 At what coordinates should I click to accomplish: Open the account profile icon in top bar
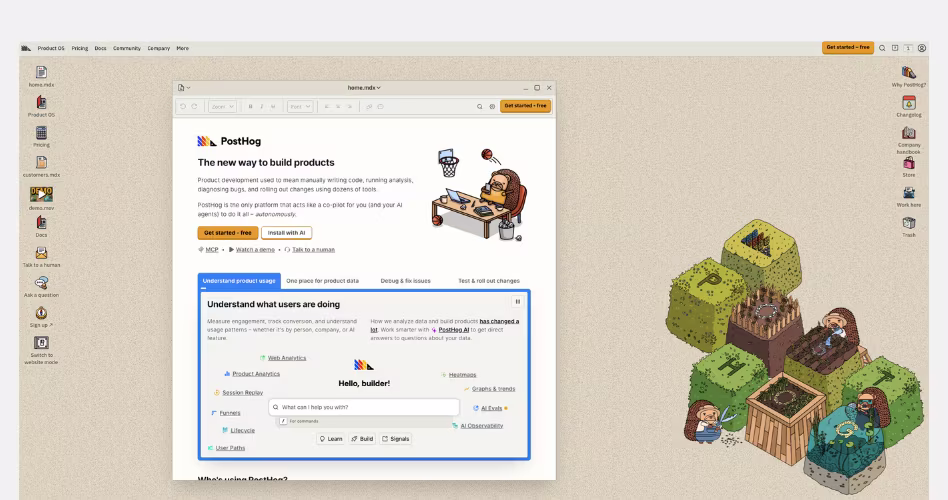pyautogui.click(x=922, y=48)
